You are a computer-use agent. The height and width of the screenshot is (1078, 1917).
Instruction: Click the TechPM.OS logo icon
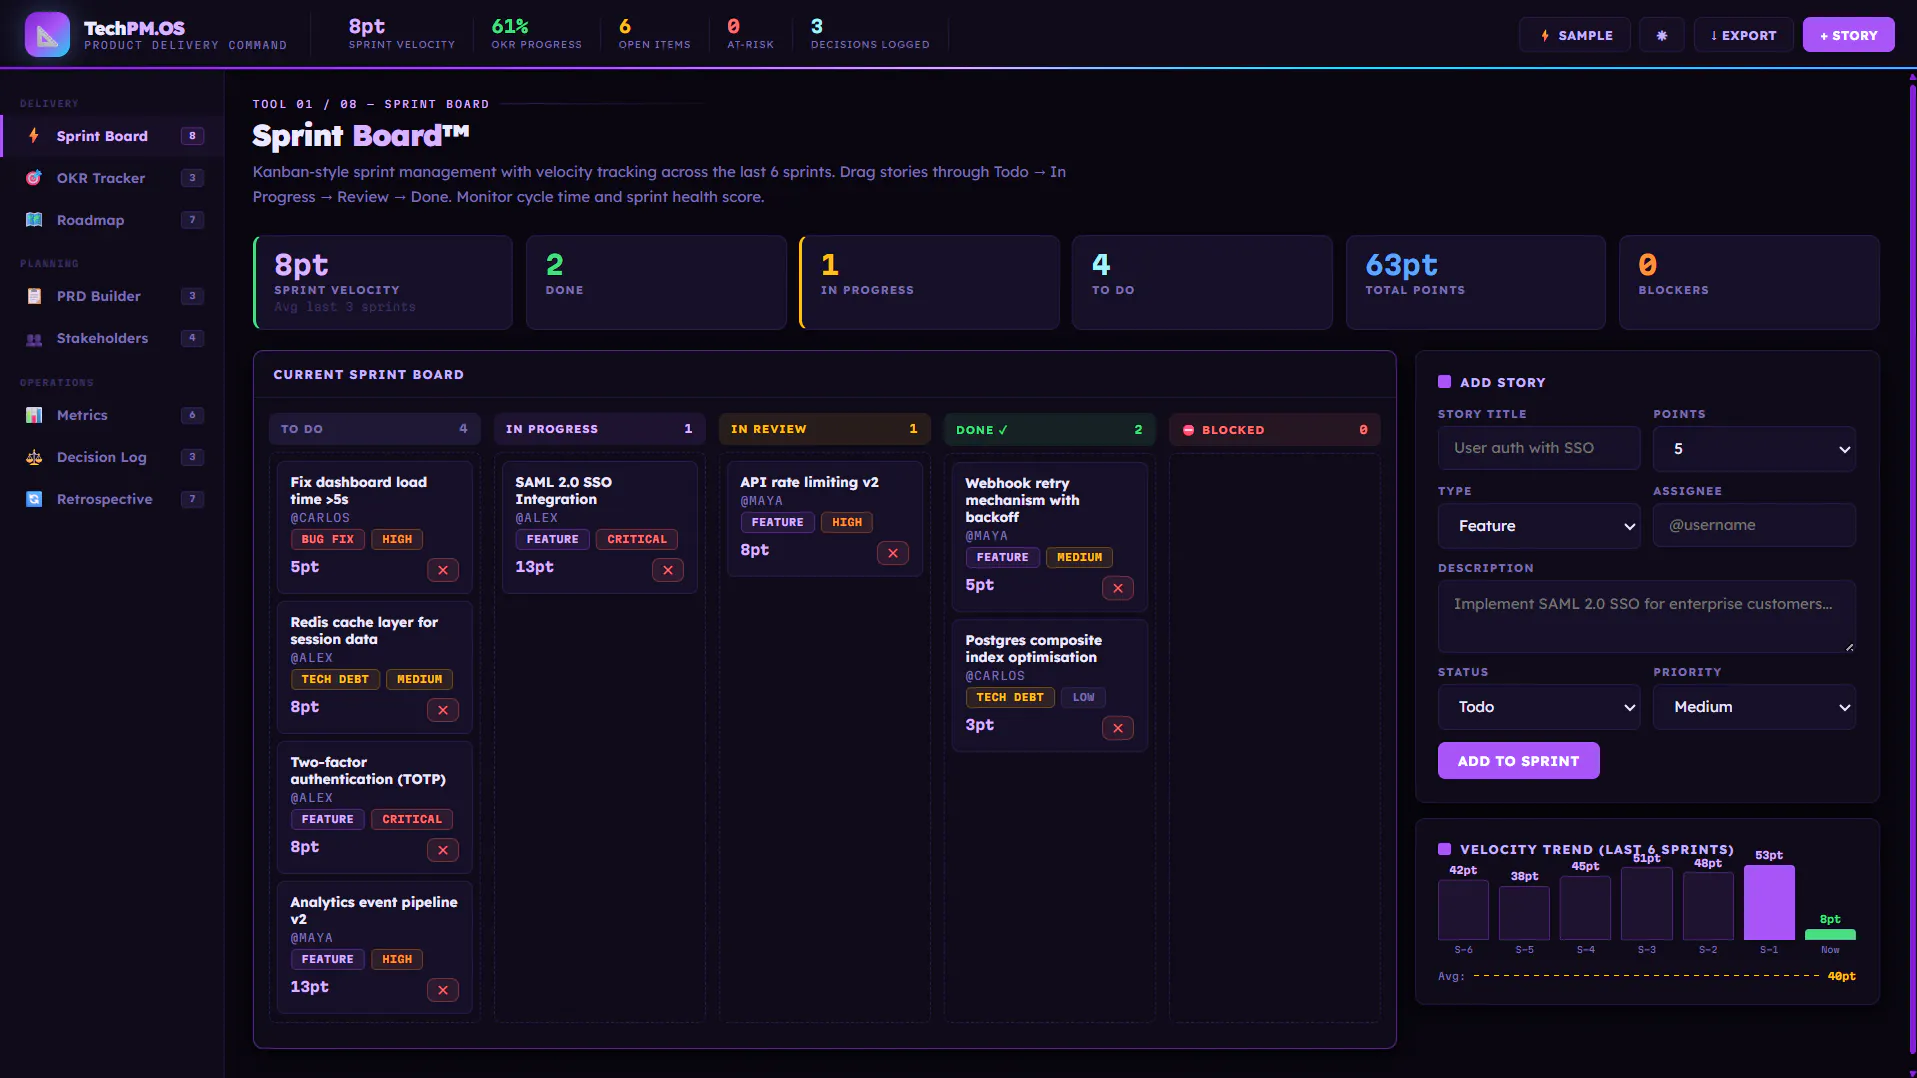point(47,35)
